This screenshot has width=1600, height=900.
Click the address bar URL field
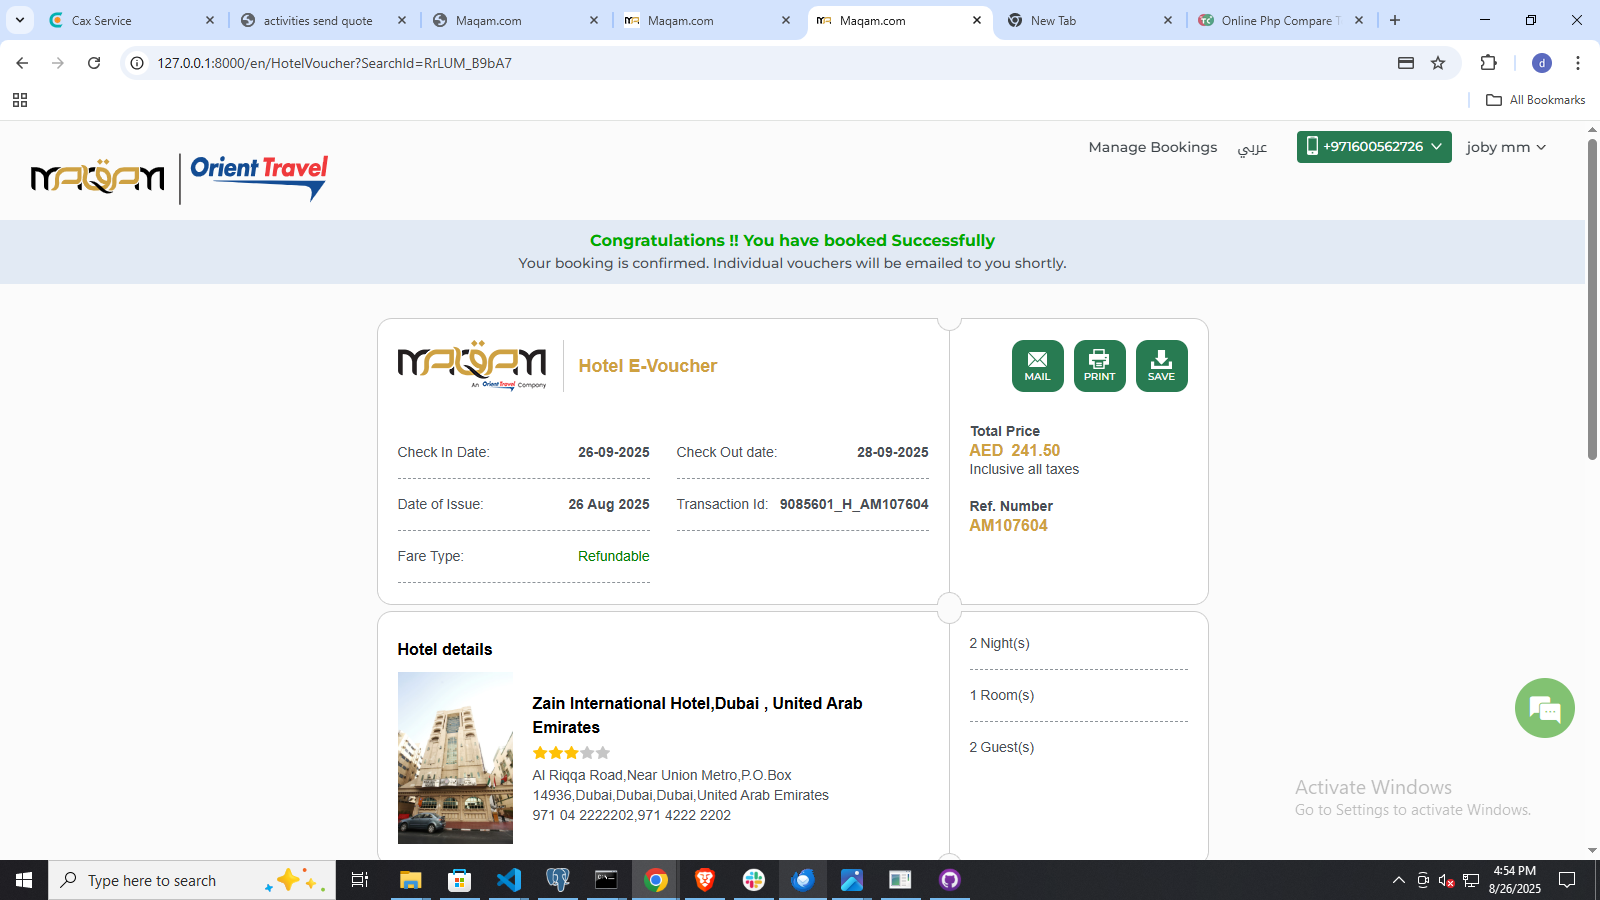point(700,63)
